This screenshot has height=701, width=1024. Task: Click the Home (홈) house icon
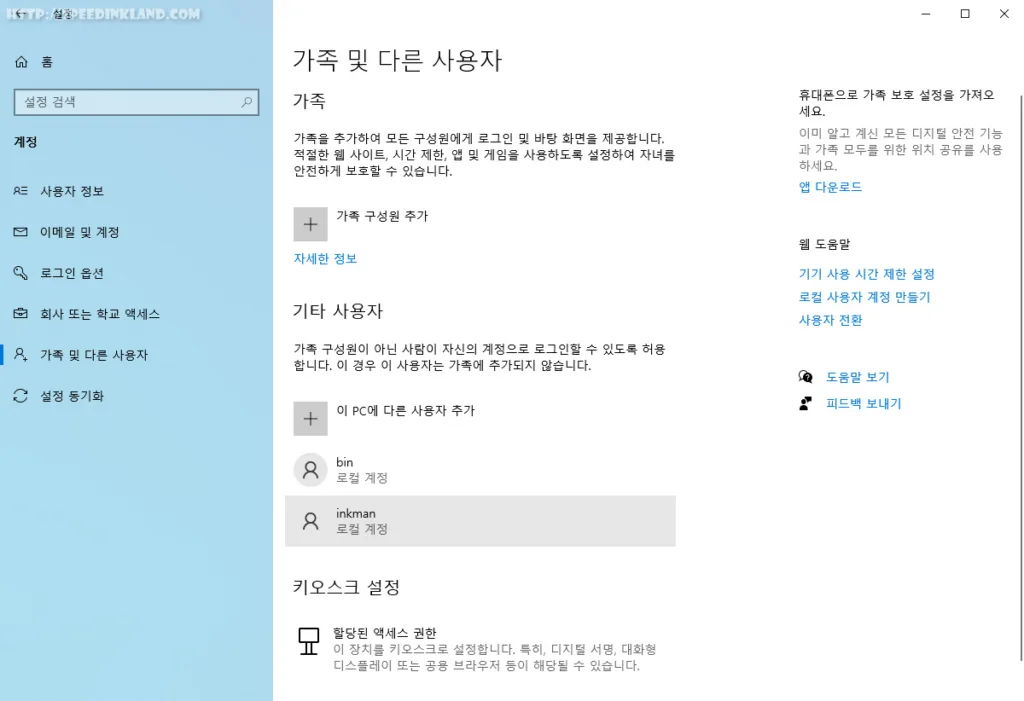(x=21, y=61)
